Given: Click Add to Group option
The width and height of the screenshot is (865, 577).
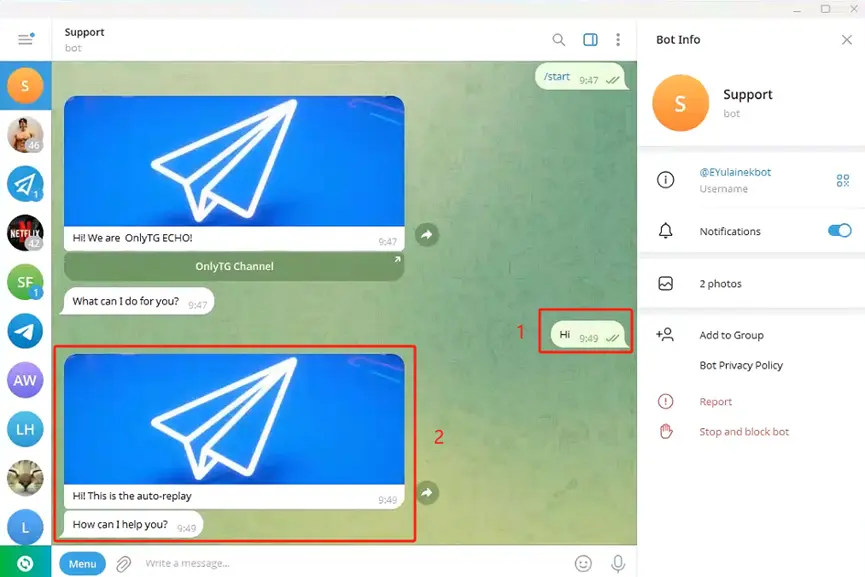Looking at the screenshot, I should click(731, 336).
